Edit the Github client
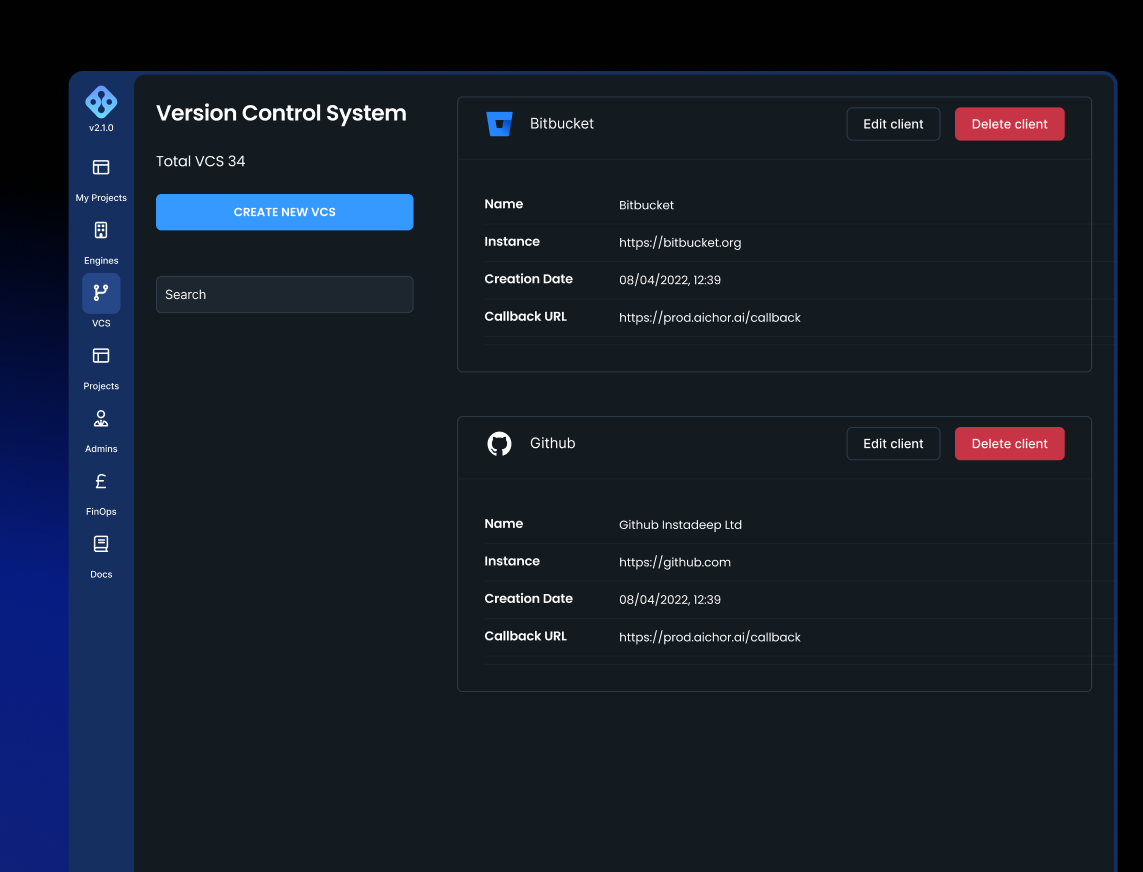The height and width of the screenshot is (872, 1143). (893, 443)
